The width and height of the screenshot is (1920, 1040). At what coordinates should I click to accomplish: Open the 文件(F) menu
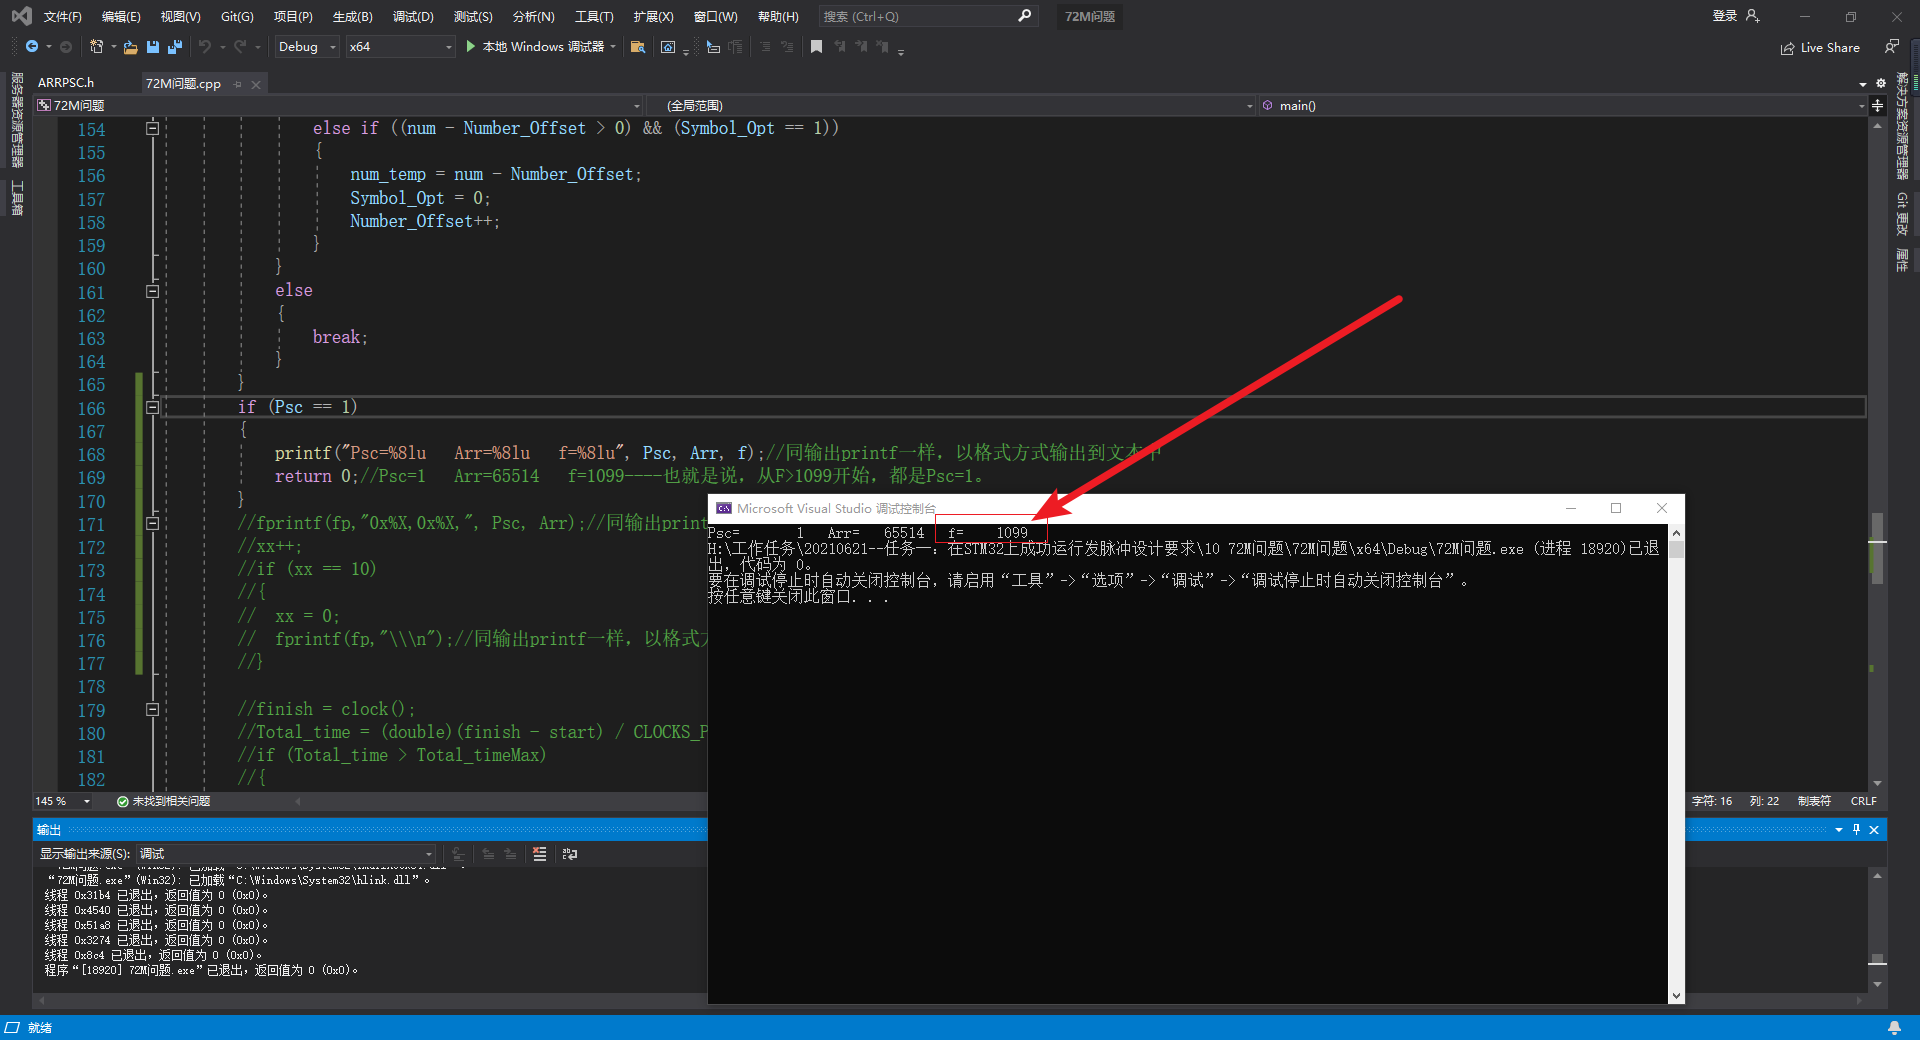(62, 16)
